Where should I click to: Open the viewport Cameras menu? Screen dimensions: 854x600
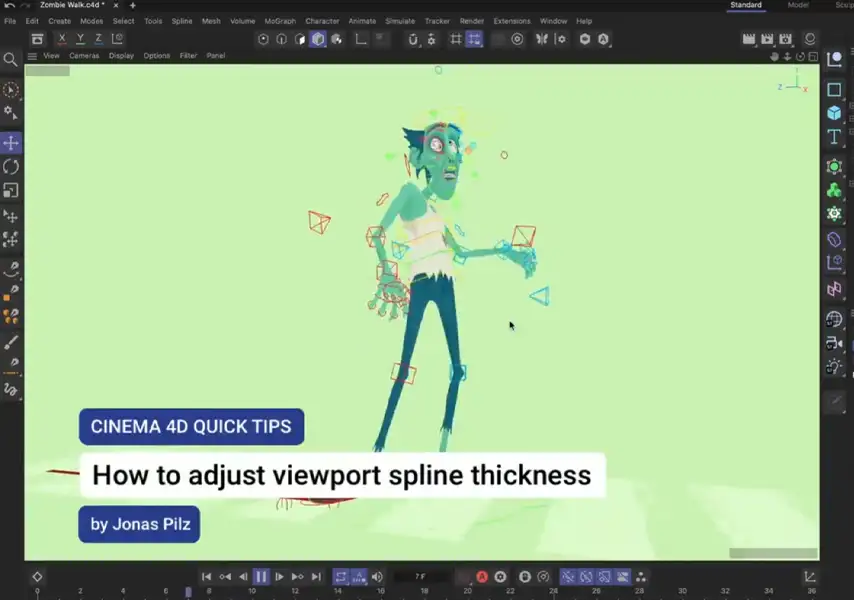(x=84, y=56)
